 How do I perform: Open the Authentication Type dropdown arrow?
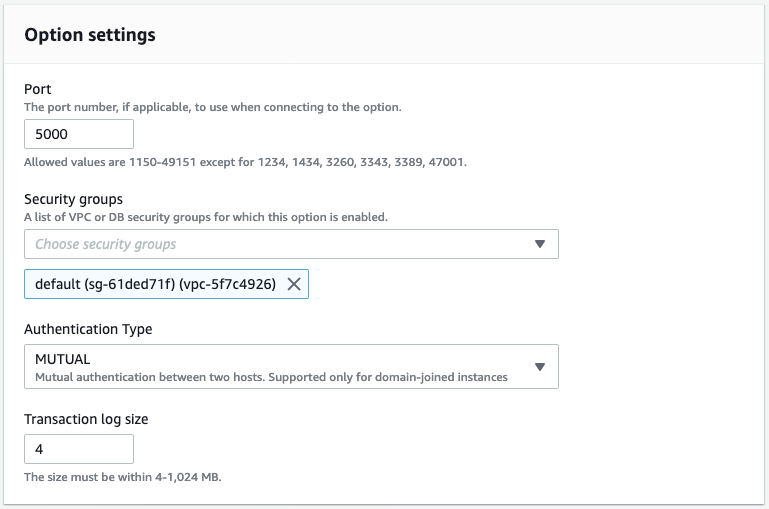pyautogui.click(x=539, y=366)
